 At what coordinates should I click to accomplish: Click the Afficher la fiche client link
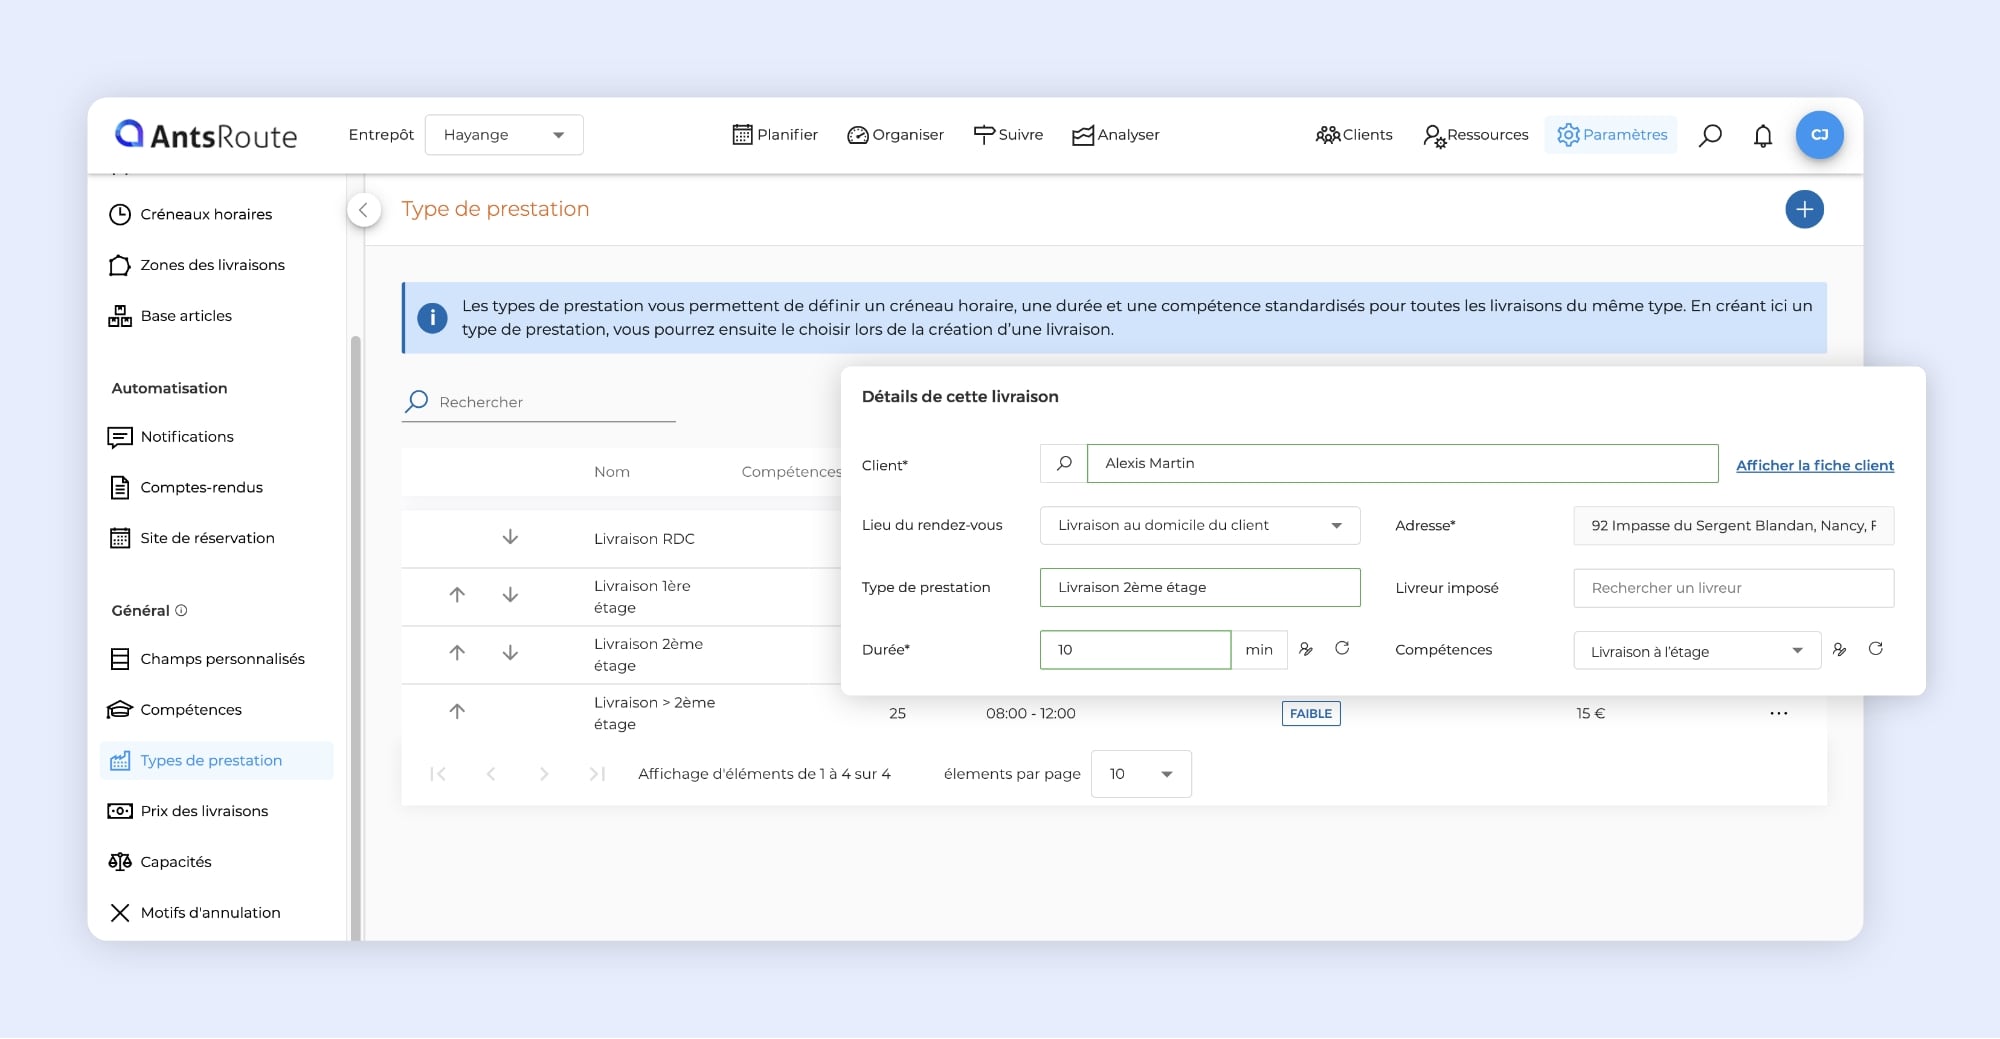(x=1814, y=465)
